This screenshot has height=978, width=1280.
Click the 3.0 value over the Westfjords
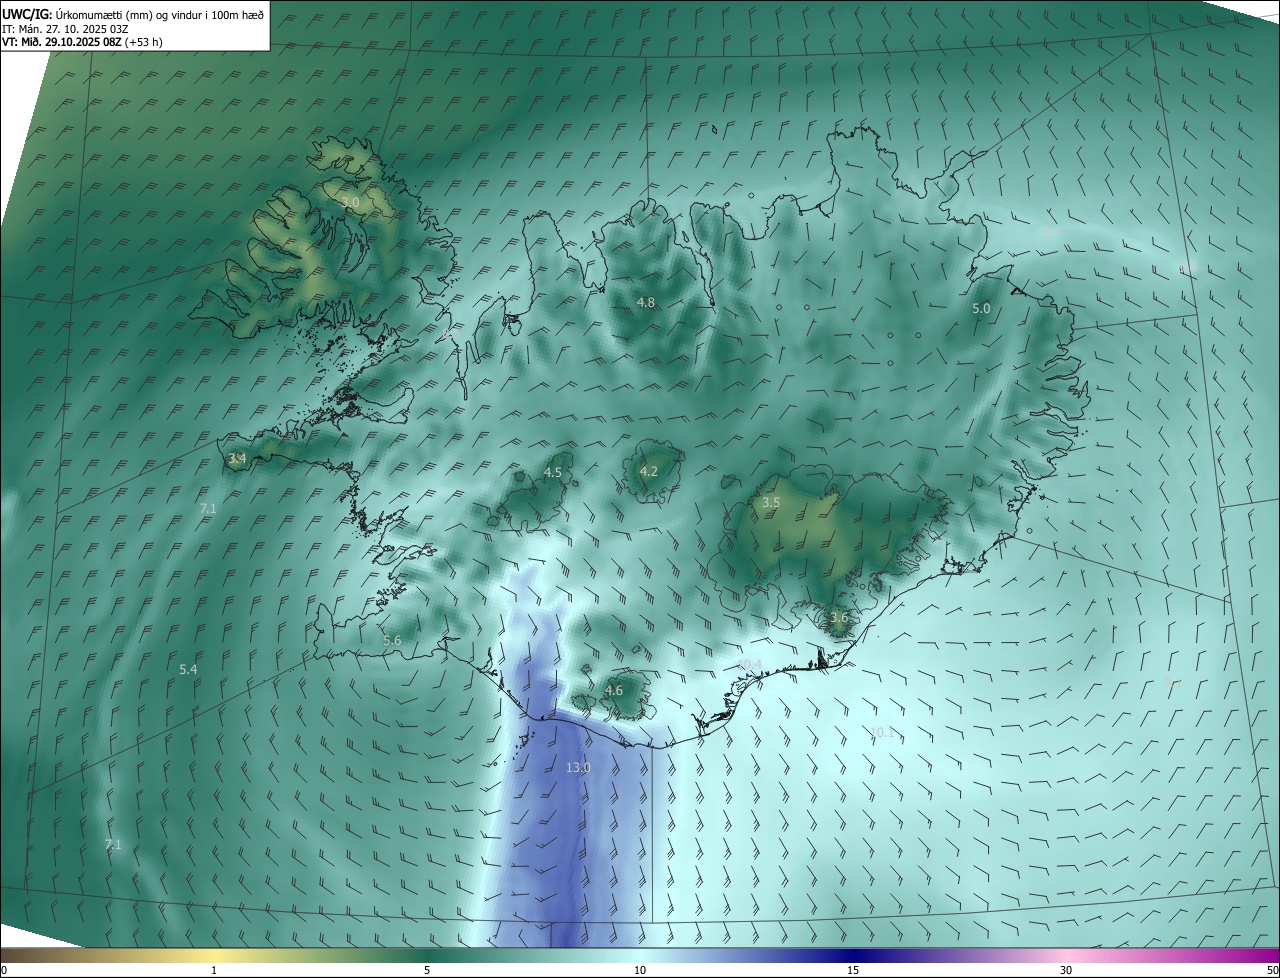click(x=350, y=203)
